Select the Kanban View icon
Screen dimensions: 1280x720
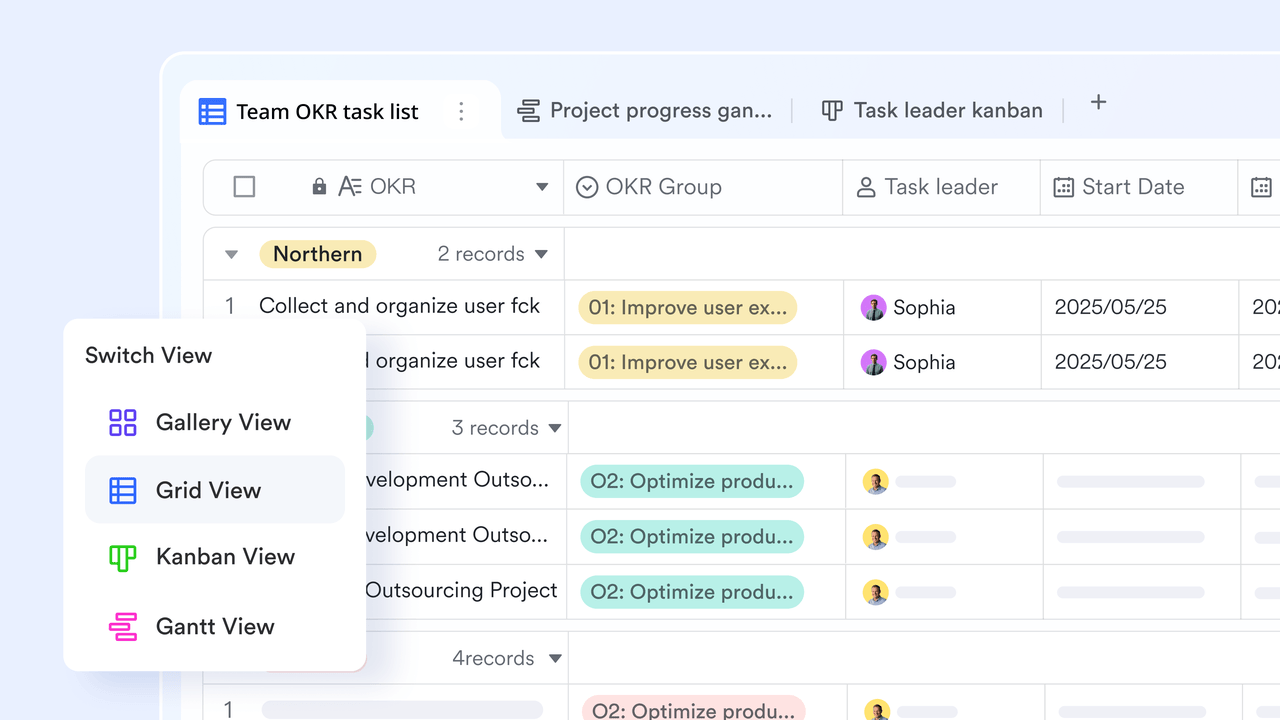(123, 557)
